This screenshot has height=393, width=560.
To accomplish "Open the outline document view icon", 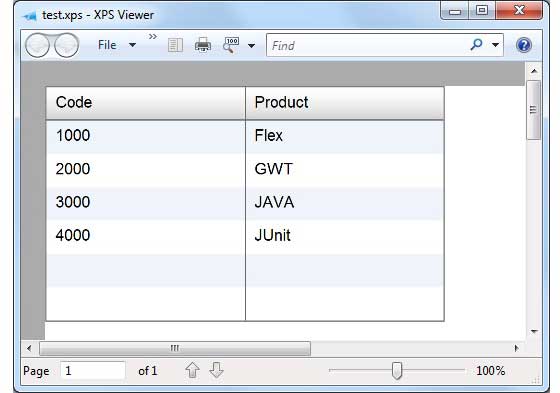I will 175,45.
